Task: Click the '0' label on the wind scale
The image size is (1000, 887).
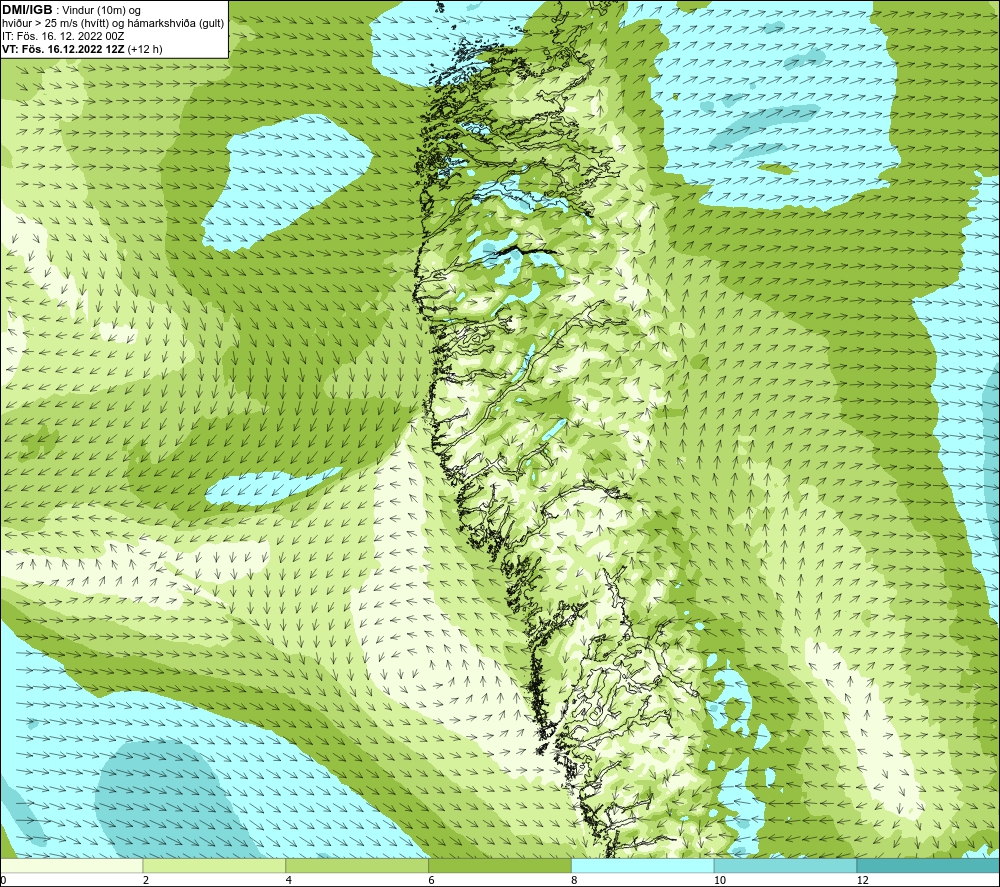Action: tap(3, 881)
